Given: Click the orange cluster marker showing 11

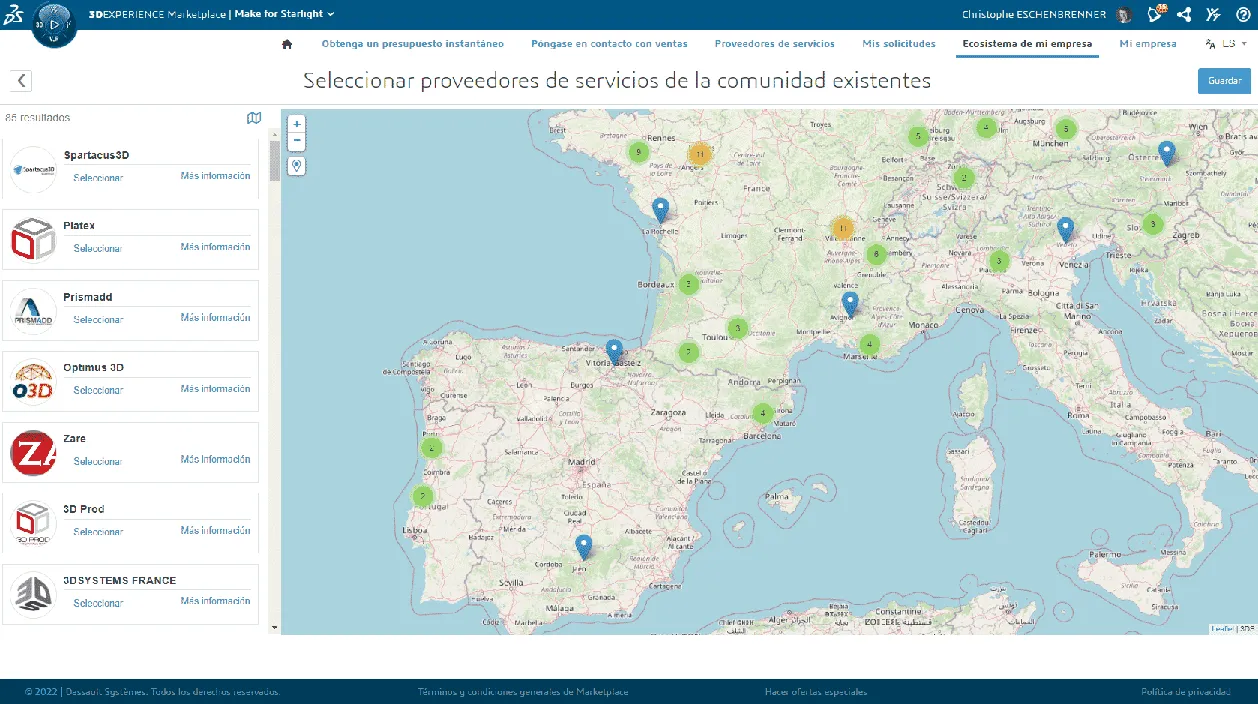Looking at the screenshot, I should click(x=700, y=154).
